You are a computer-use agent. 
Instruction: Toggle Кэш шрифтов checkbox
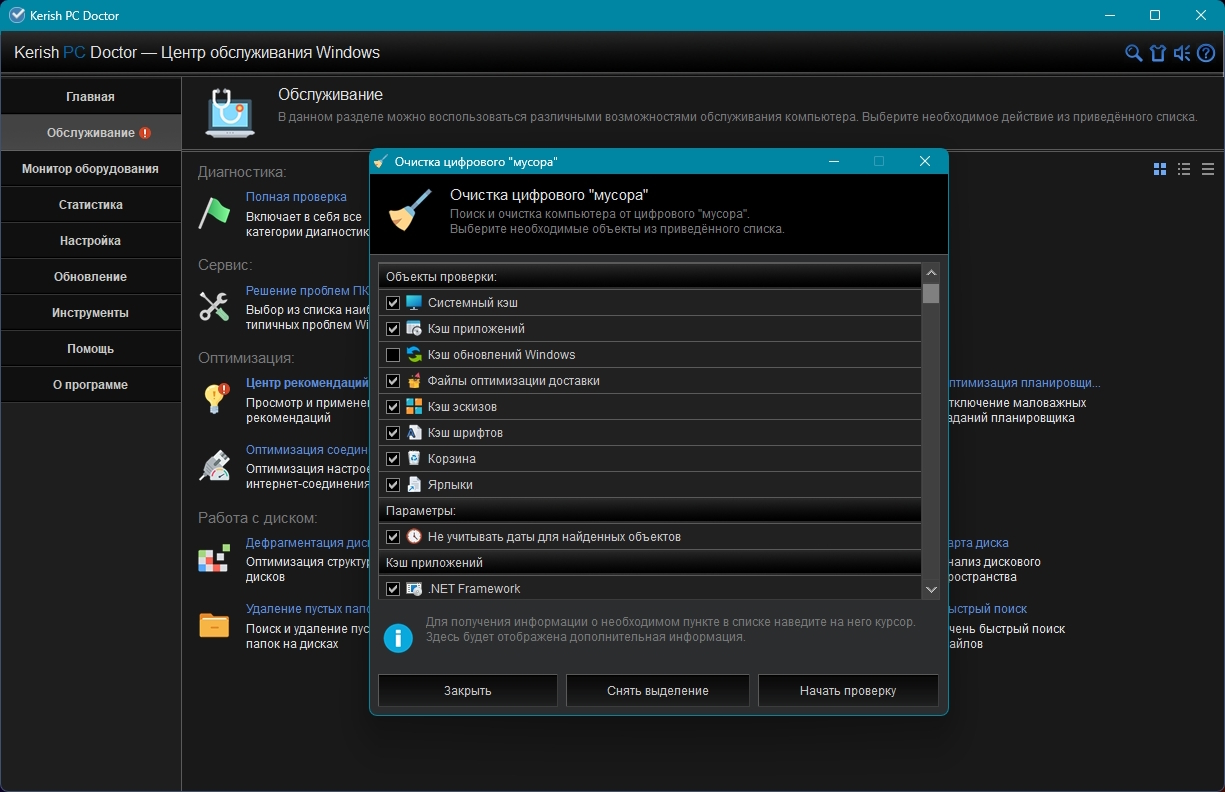(393, 433)
